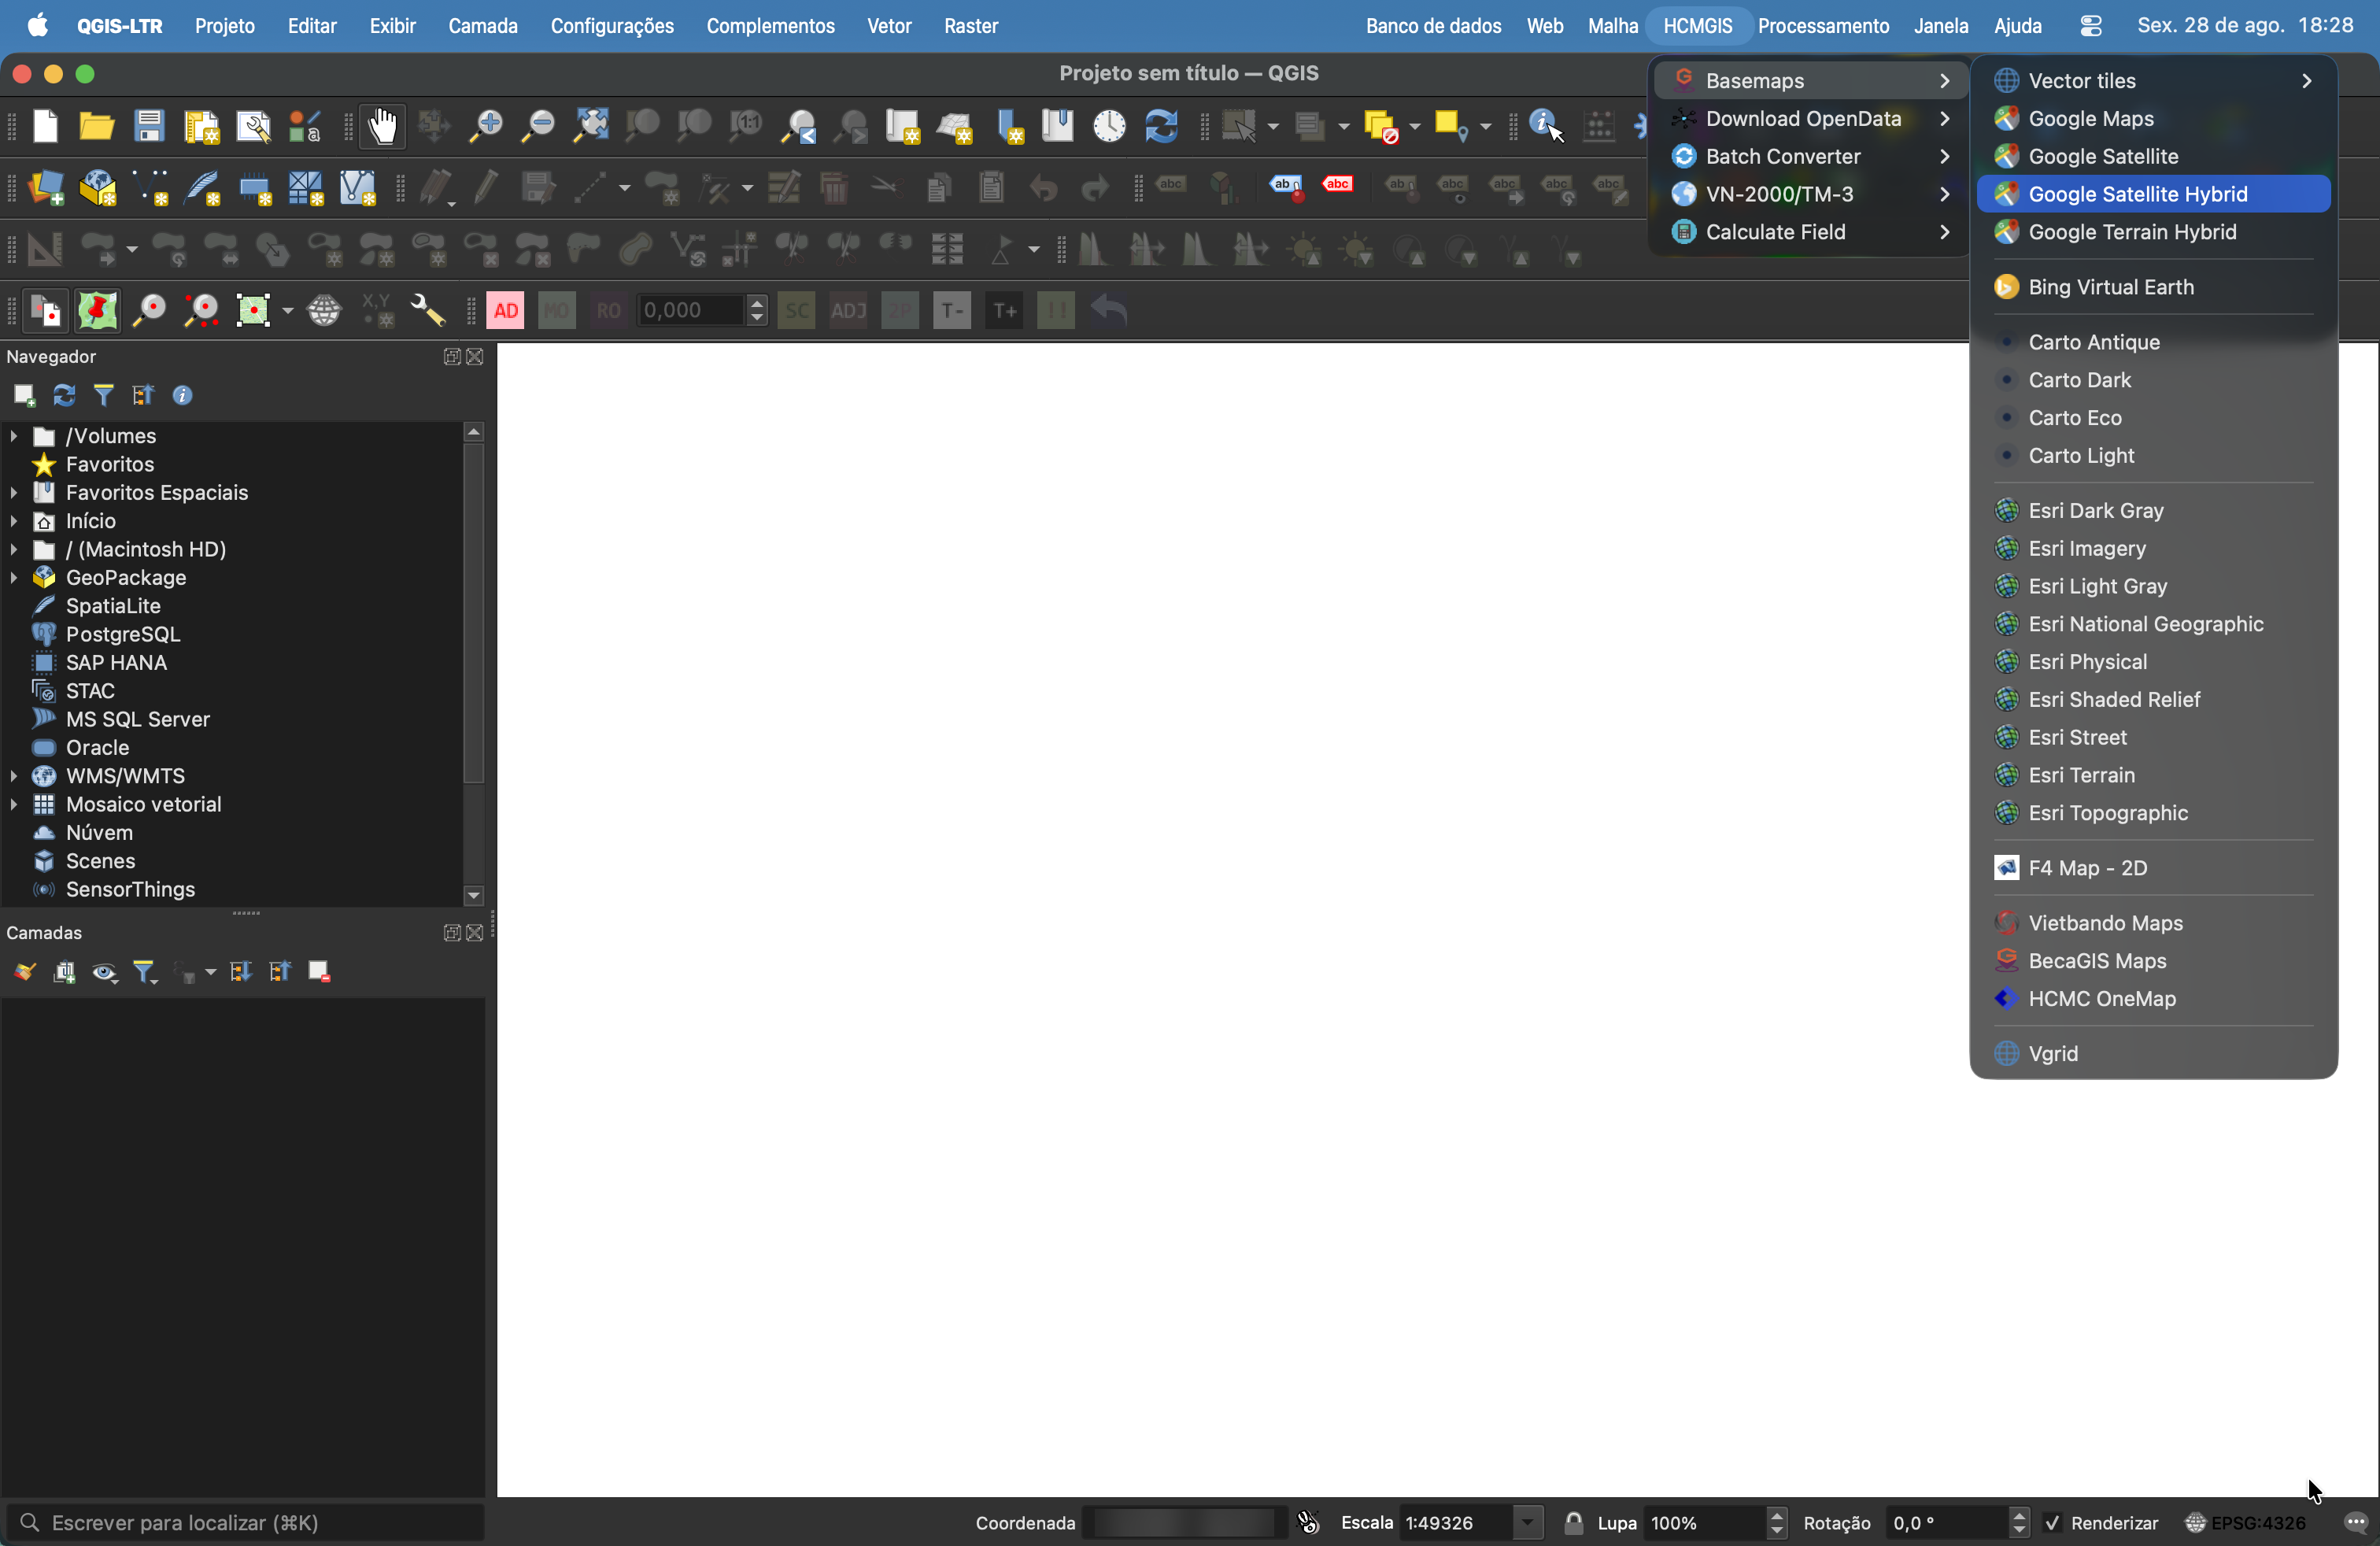Expand the WMS/WMTS tree node
This screenshot has width=2380, height=1546.
tap(13, 776)
